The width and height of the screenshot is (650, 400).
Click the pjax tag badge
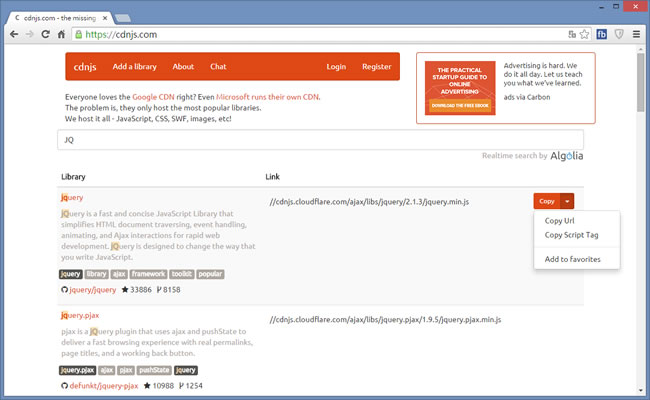126,370
